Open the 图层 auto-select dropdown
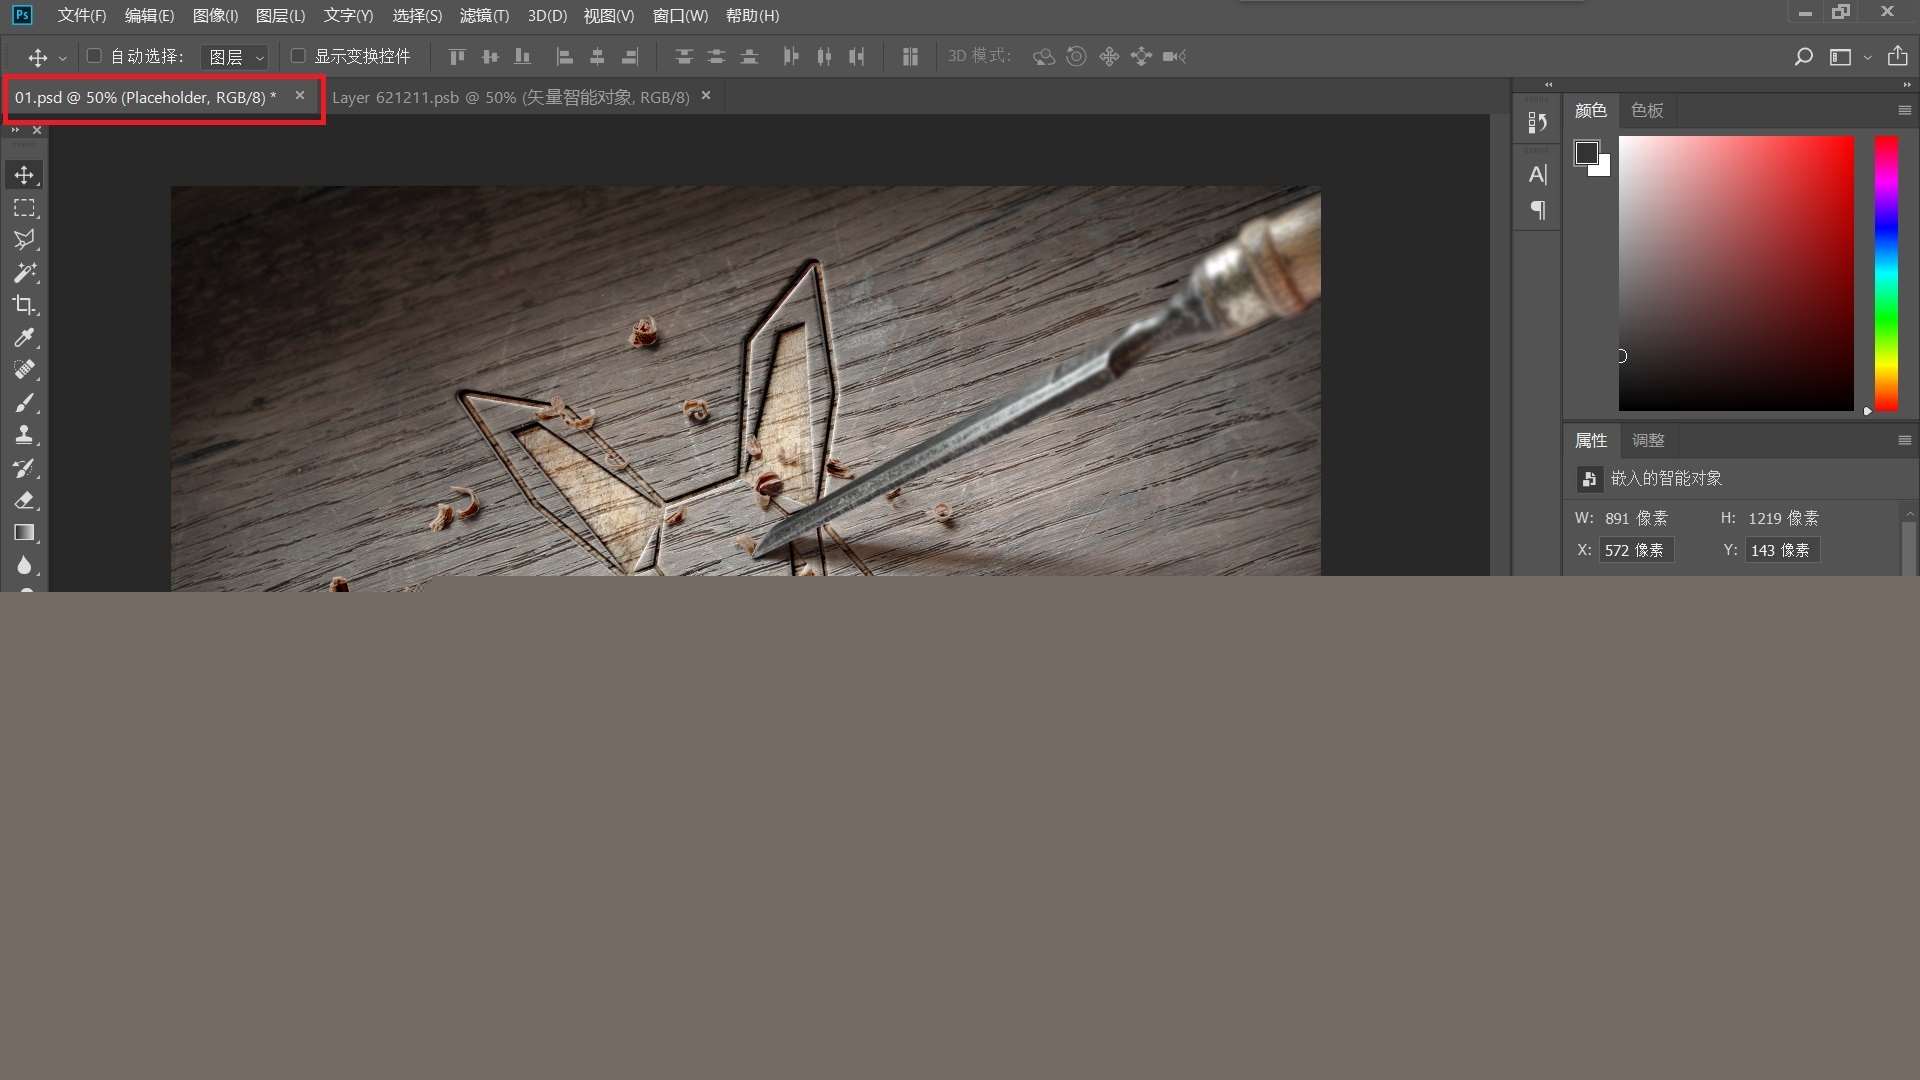Viewport: 1920px width, 1080px height. pos(235,57)
